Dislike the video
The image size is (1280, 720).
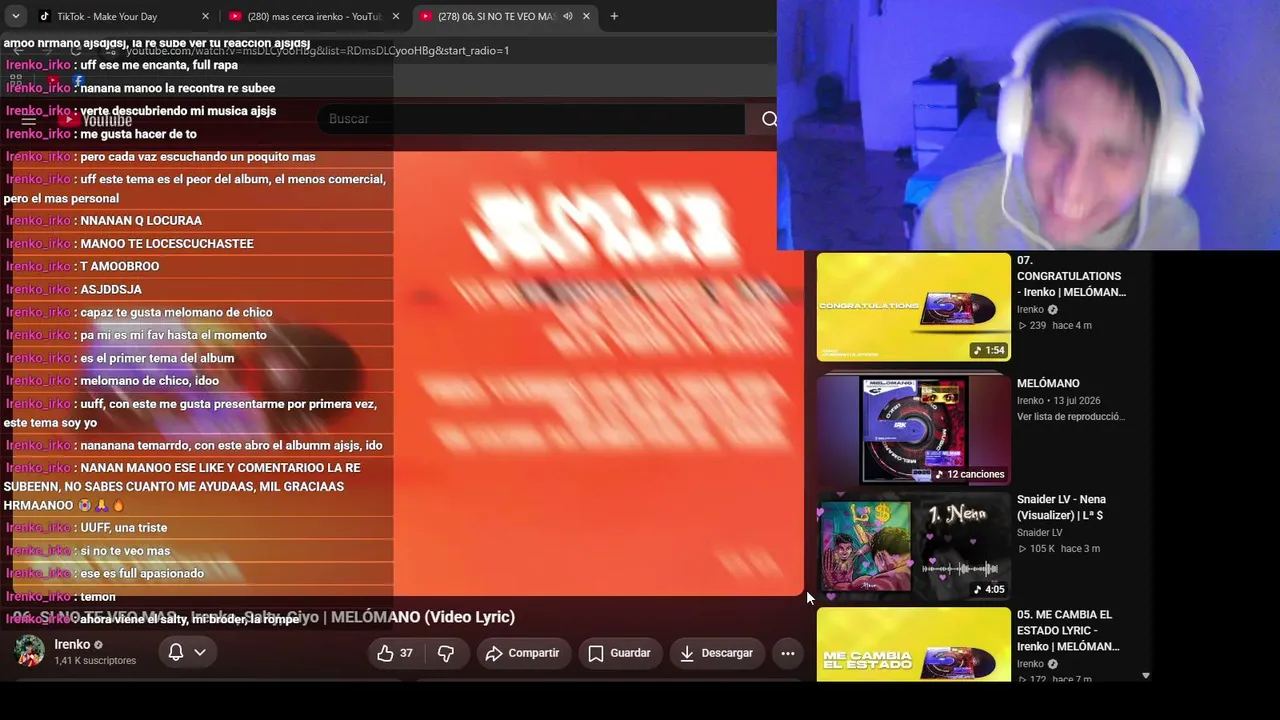click(x=446, y=653)
